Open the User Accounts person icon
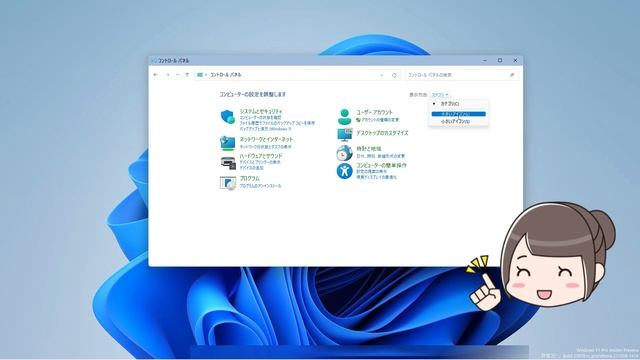 click(x=344, y=117)
